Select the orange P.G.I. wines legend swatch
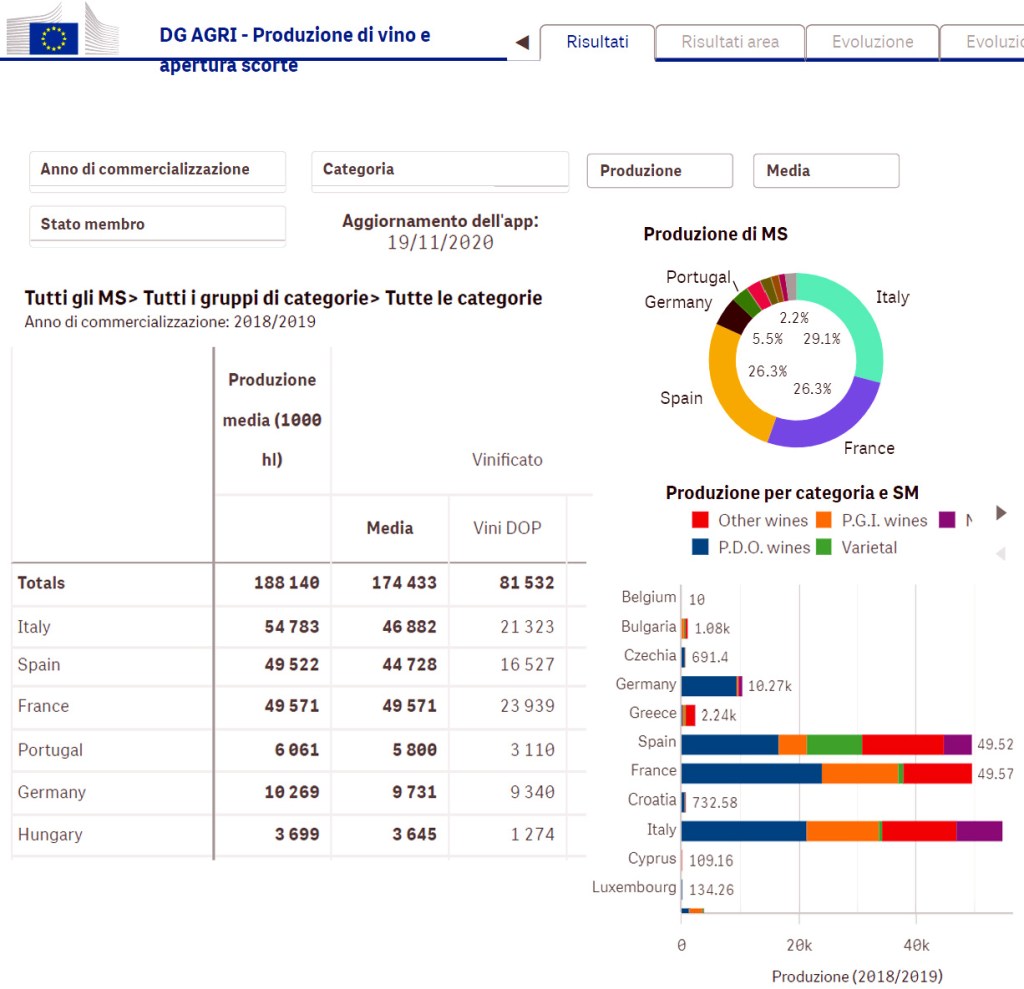1024x989 pixels. (824, 520)
